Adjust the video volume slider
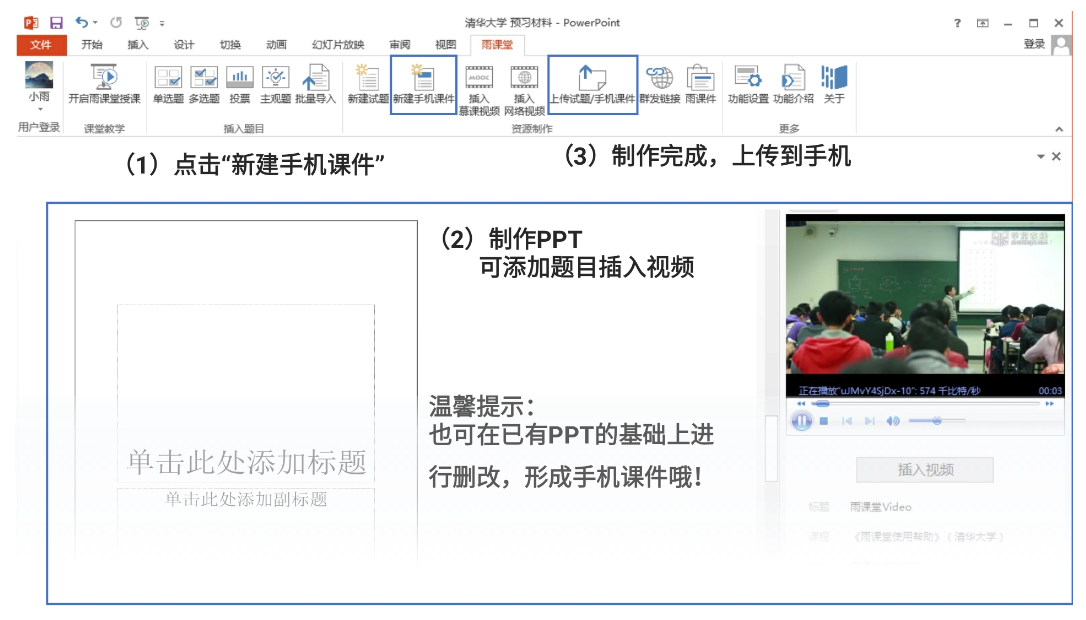1086x620 pixels. pos(936,420)
